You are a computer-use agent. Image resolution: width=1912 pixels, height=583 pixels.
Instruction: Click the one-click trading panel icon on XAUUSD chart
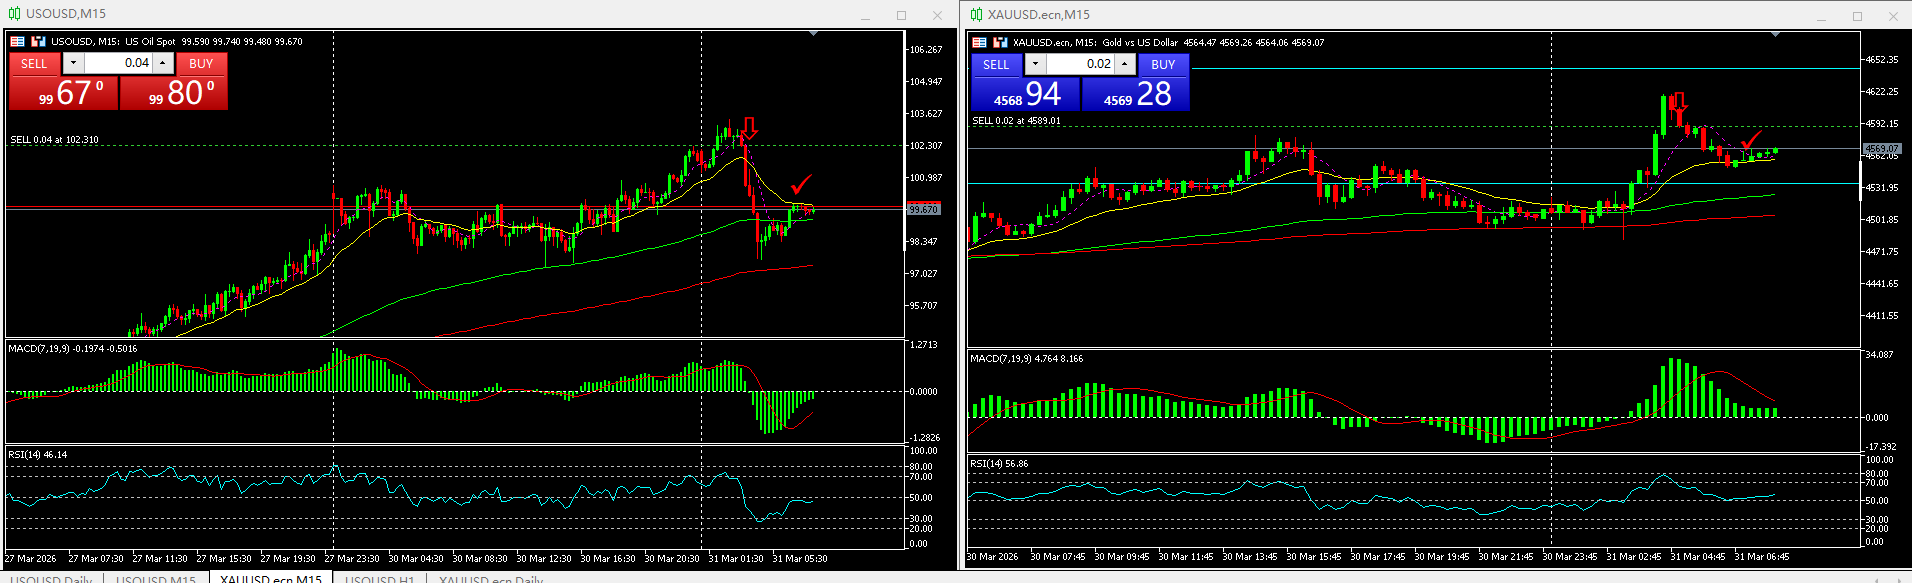point(979,42)
